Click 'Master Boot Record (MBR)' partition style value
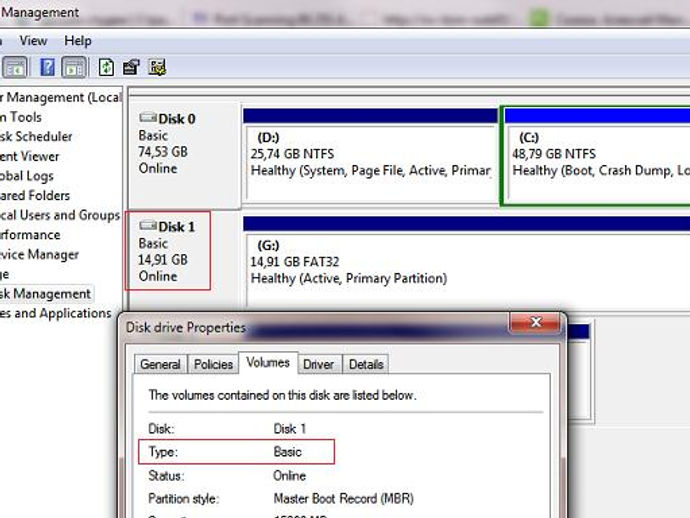690x518 pixels. tap(344, 499)
